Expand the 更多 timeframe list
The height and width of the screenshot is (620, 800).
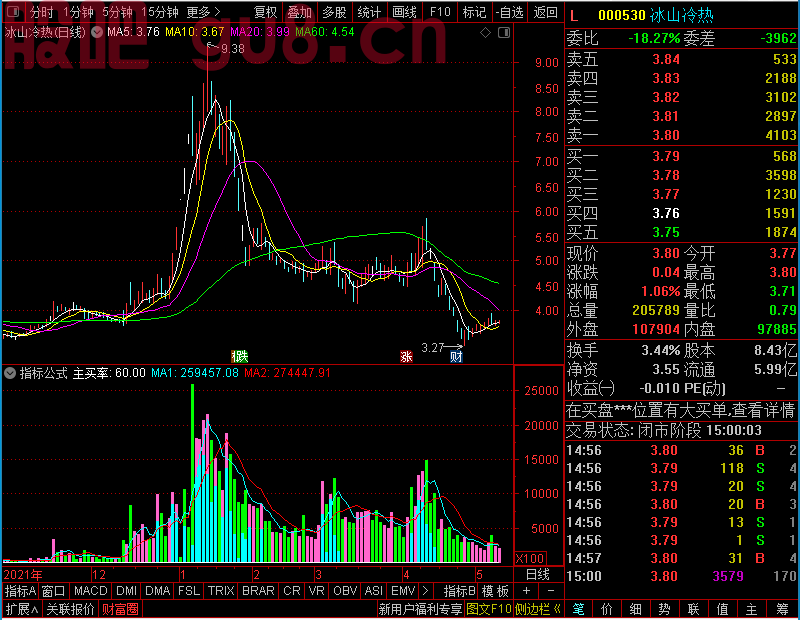204,12
